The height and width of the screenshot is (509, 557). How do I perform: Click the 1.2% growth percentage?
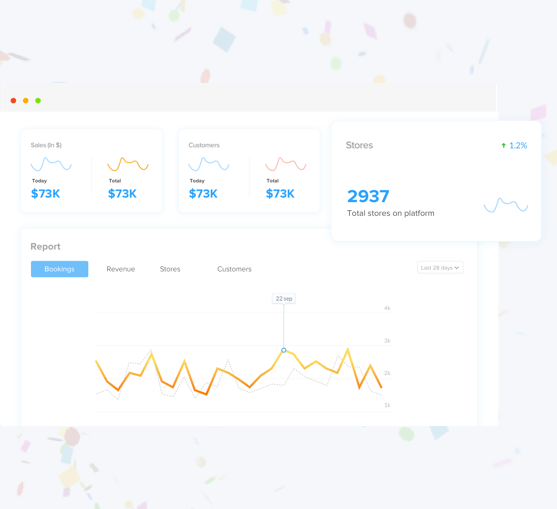coord(518,145)
